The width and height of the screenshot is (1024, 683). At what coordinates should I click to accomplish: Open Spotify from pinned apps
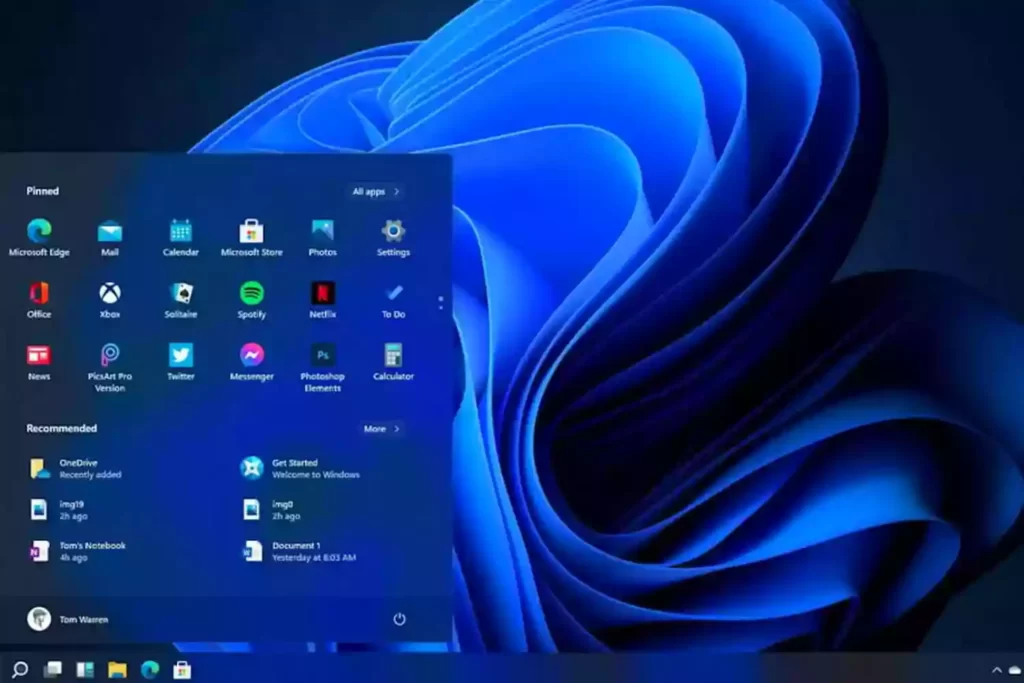pos(251,300)
